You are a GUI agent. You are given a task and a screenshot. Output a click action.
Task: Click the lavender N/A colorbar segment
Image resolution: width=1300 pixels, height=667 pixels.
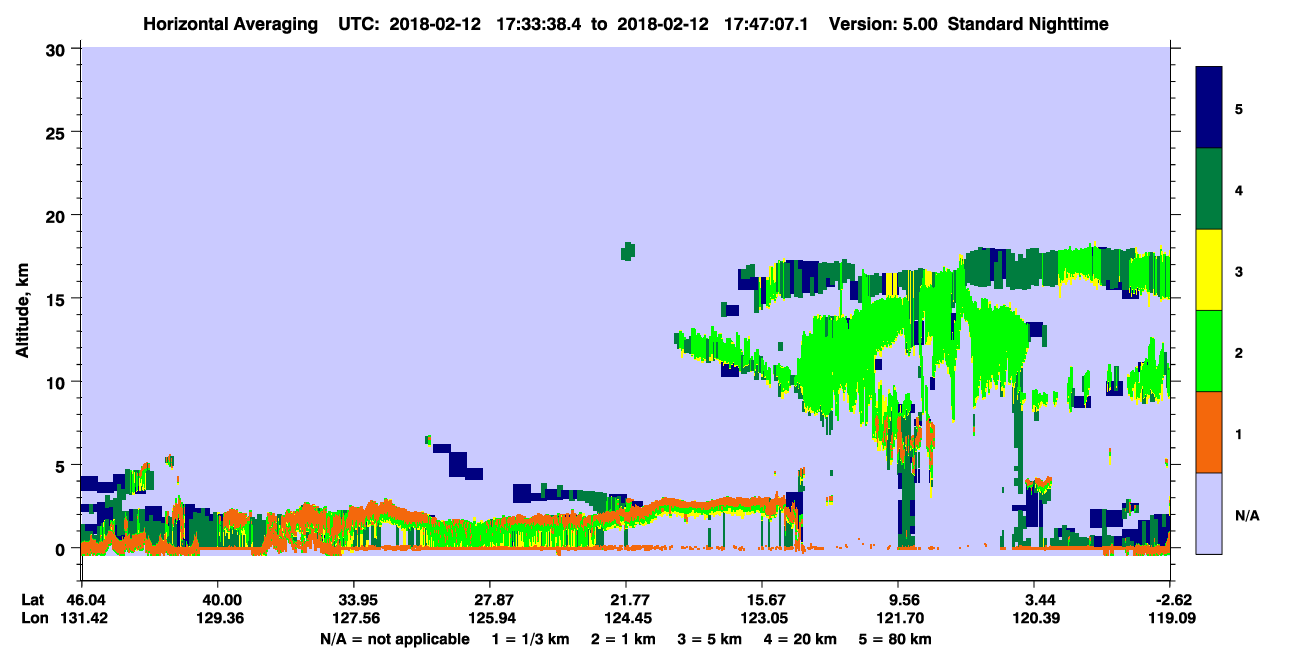pos(1209,513)
